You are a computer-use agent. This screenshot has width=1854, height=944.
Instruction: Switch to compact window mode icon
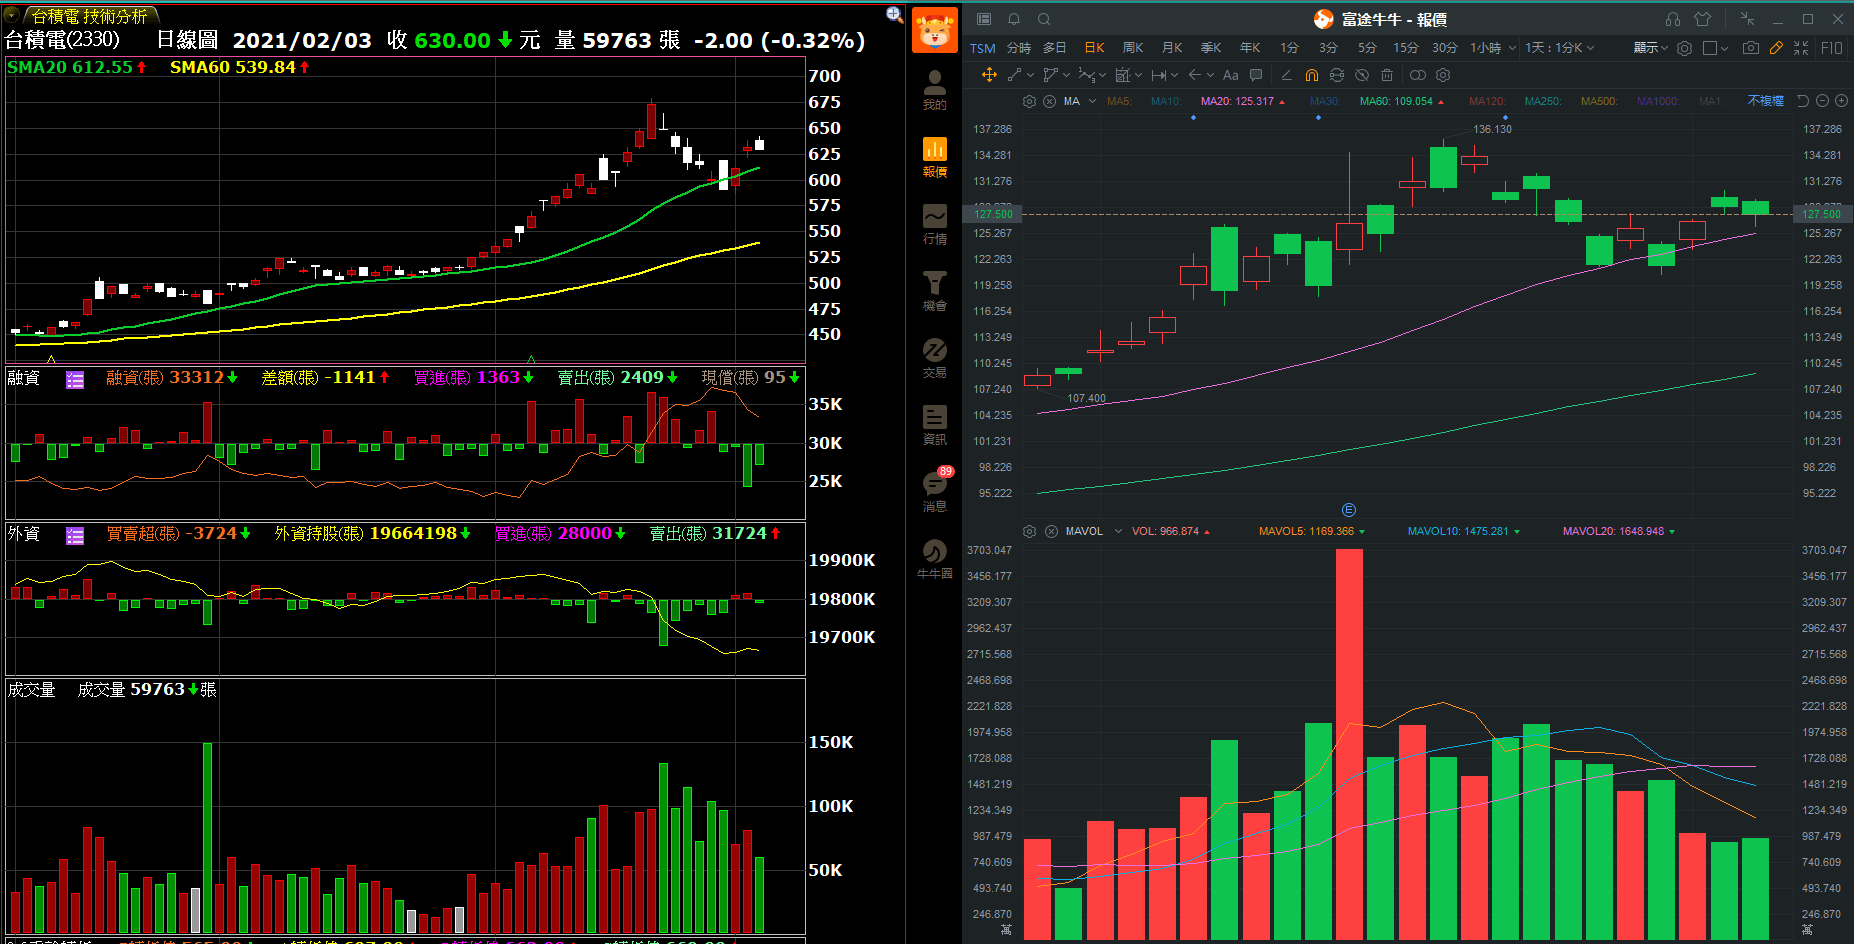pyautogui.click(x=1747, y=19)
